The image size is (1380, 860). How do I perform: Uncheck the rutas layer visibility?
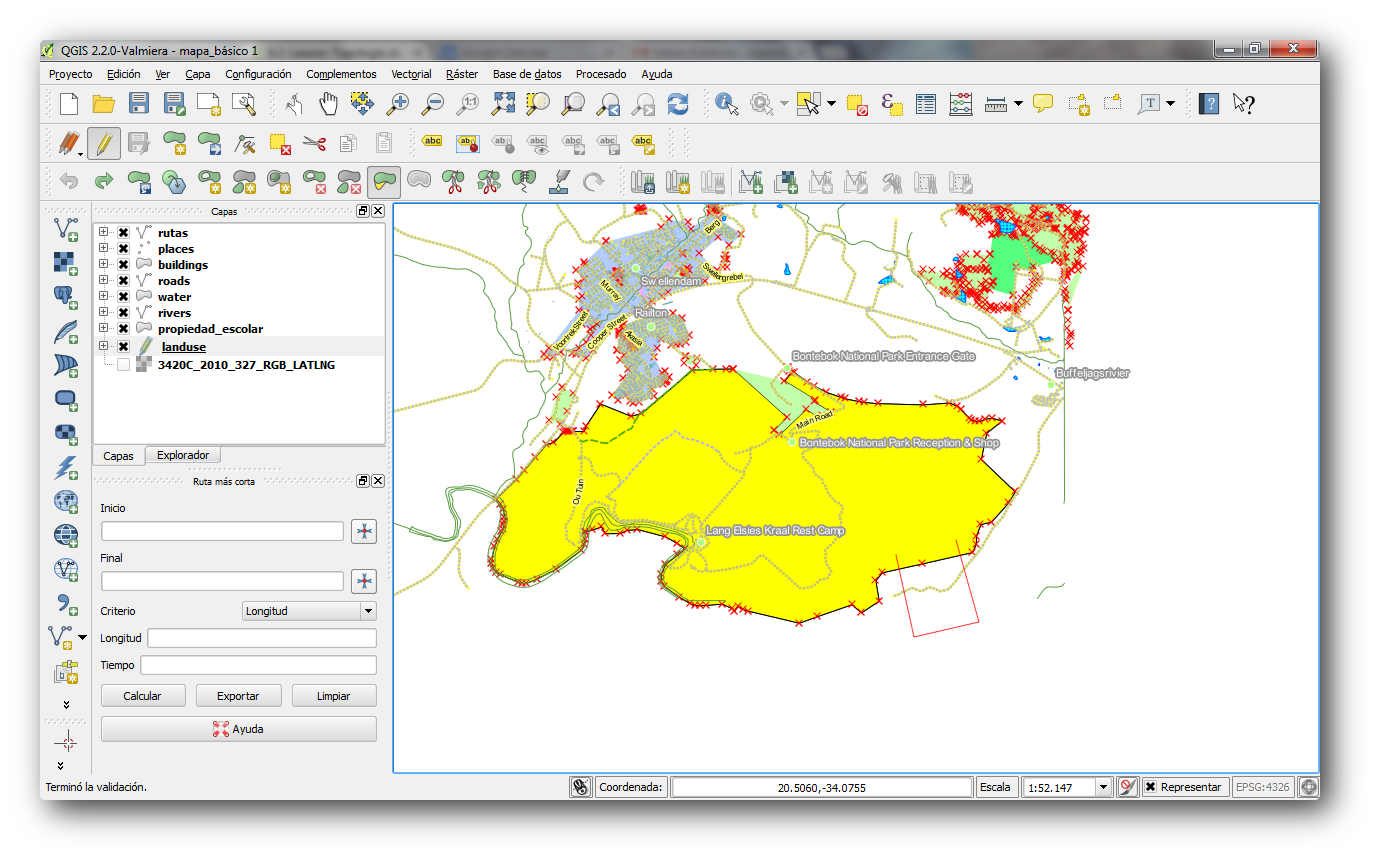123,233
